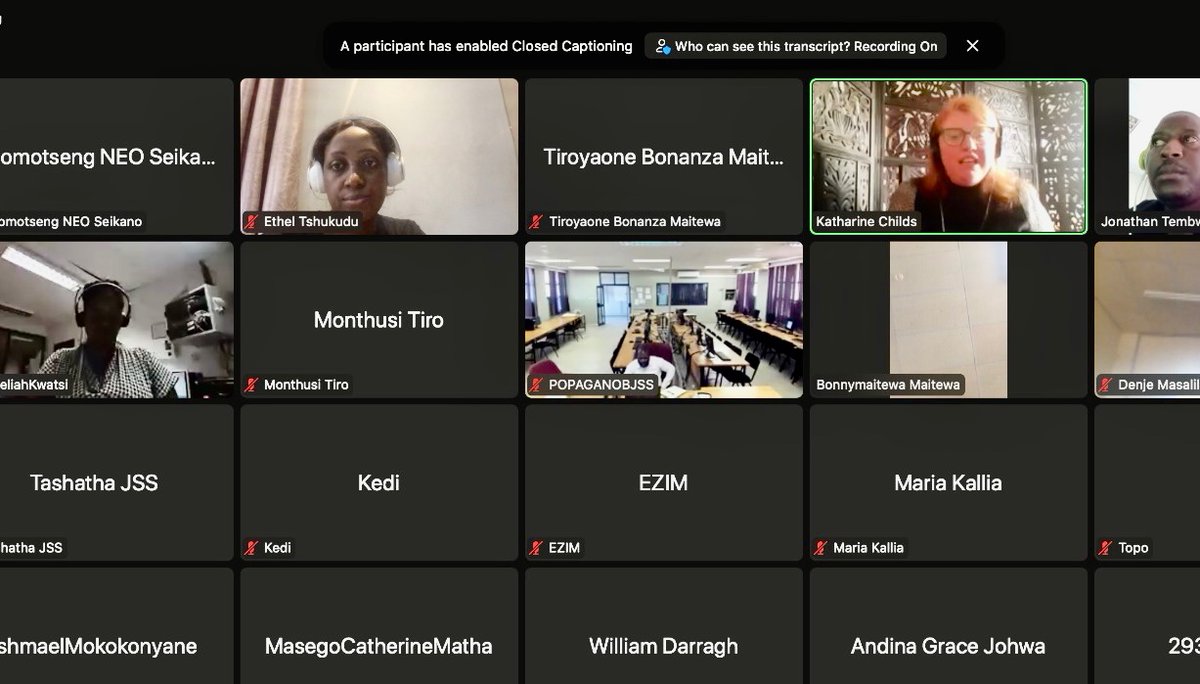This screenshot has width=1200, height=684.
Task: Click muted mic icon beside Ethel Tshukudu
Action: 252,222
